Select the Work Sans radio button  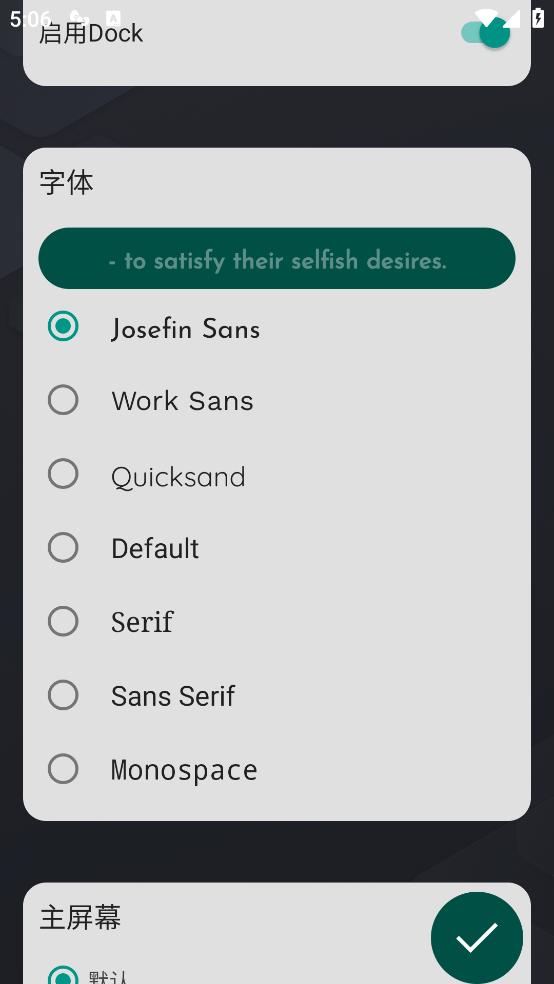click(63, 400)
